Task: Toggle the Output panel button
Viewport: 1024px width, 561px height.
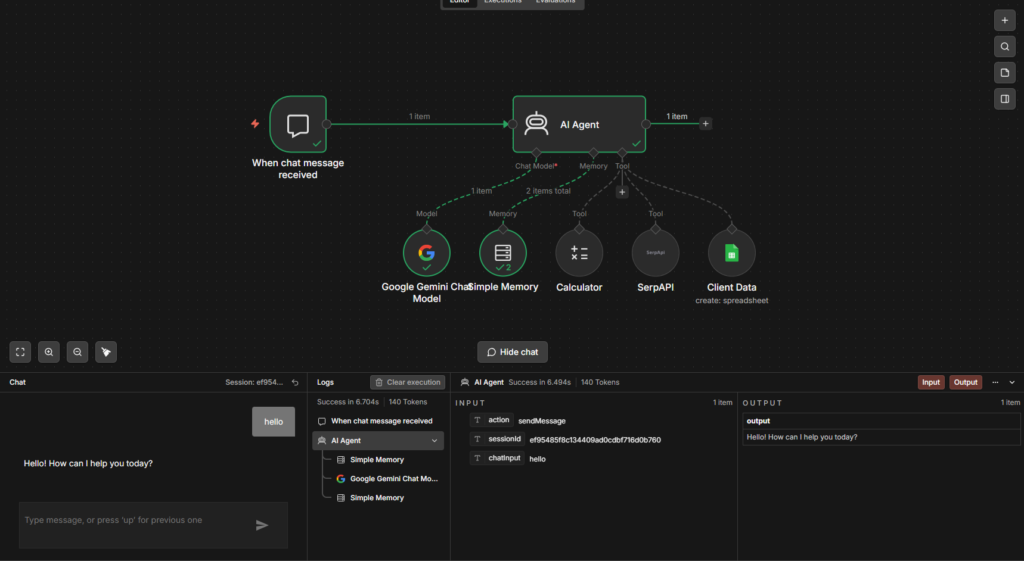Action: pos(965,383)
